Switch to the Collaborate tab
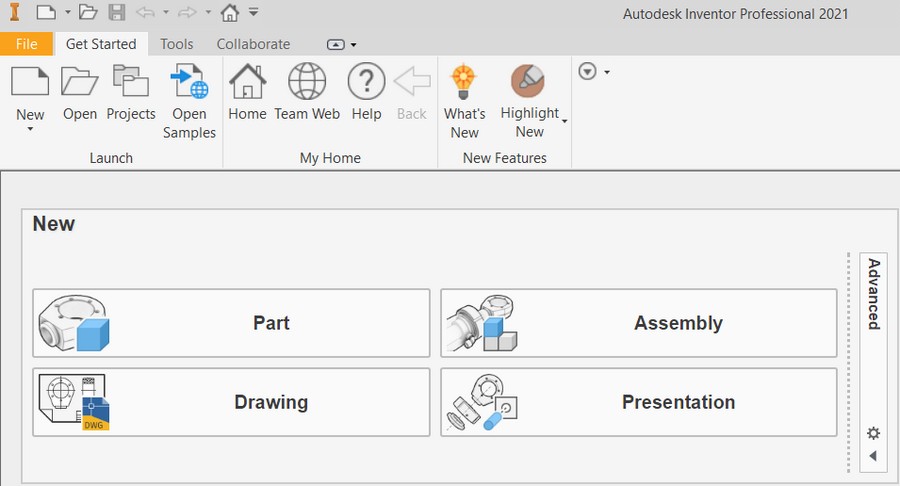 point(253,44)
